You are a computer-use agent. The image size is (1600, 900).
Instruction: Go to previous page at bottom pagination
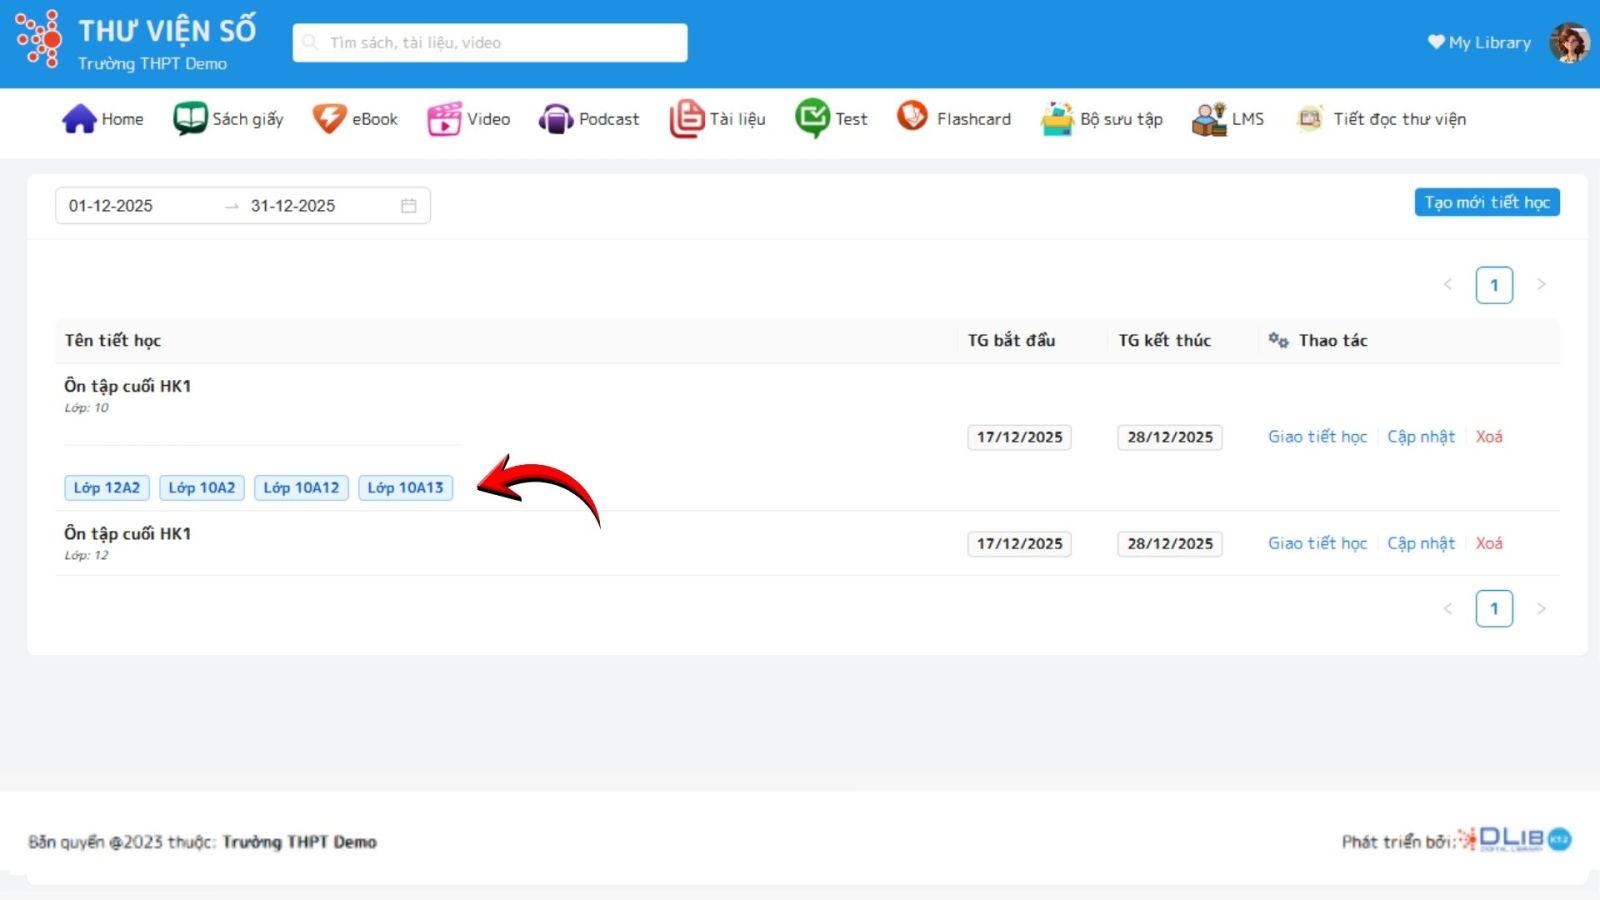click(1447, 609)
